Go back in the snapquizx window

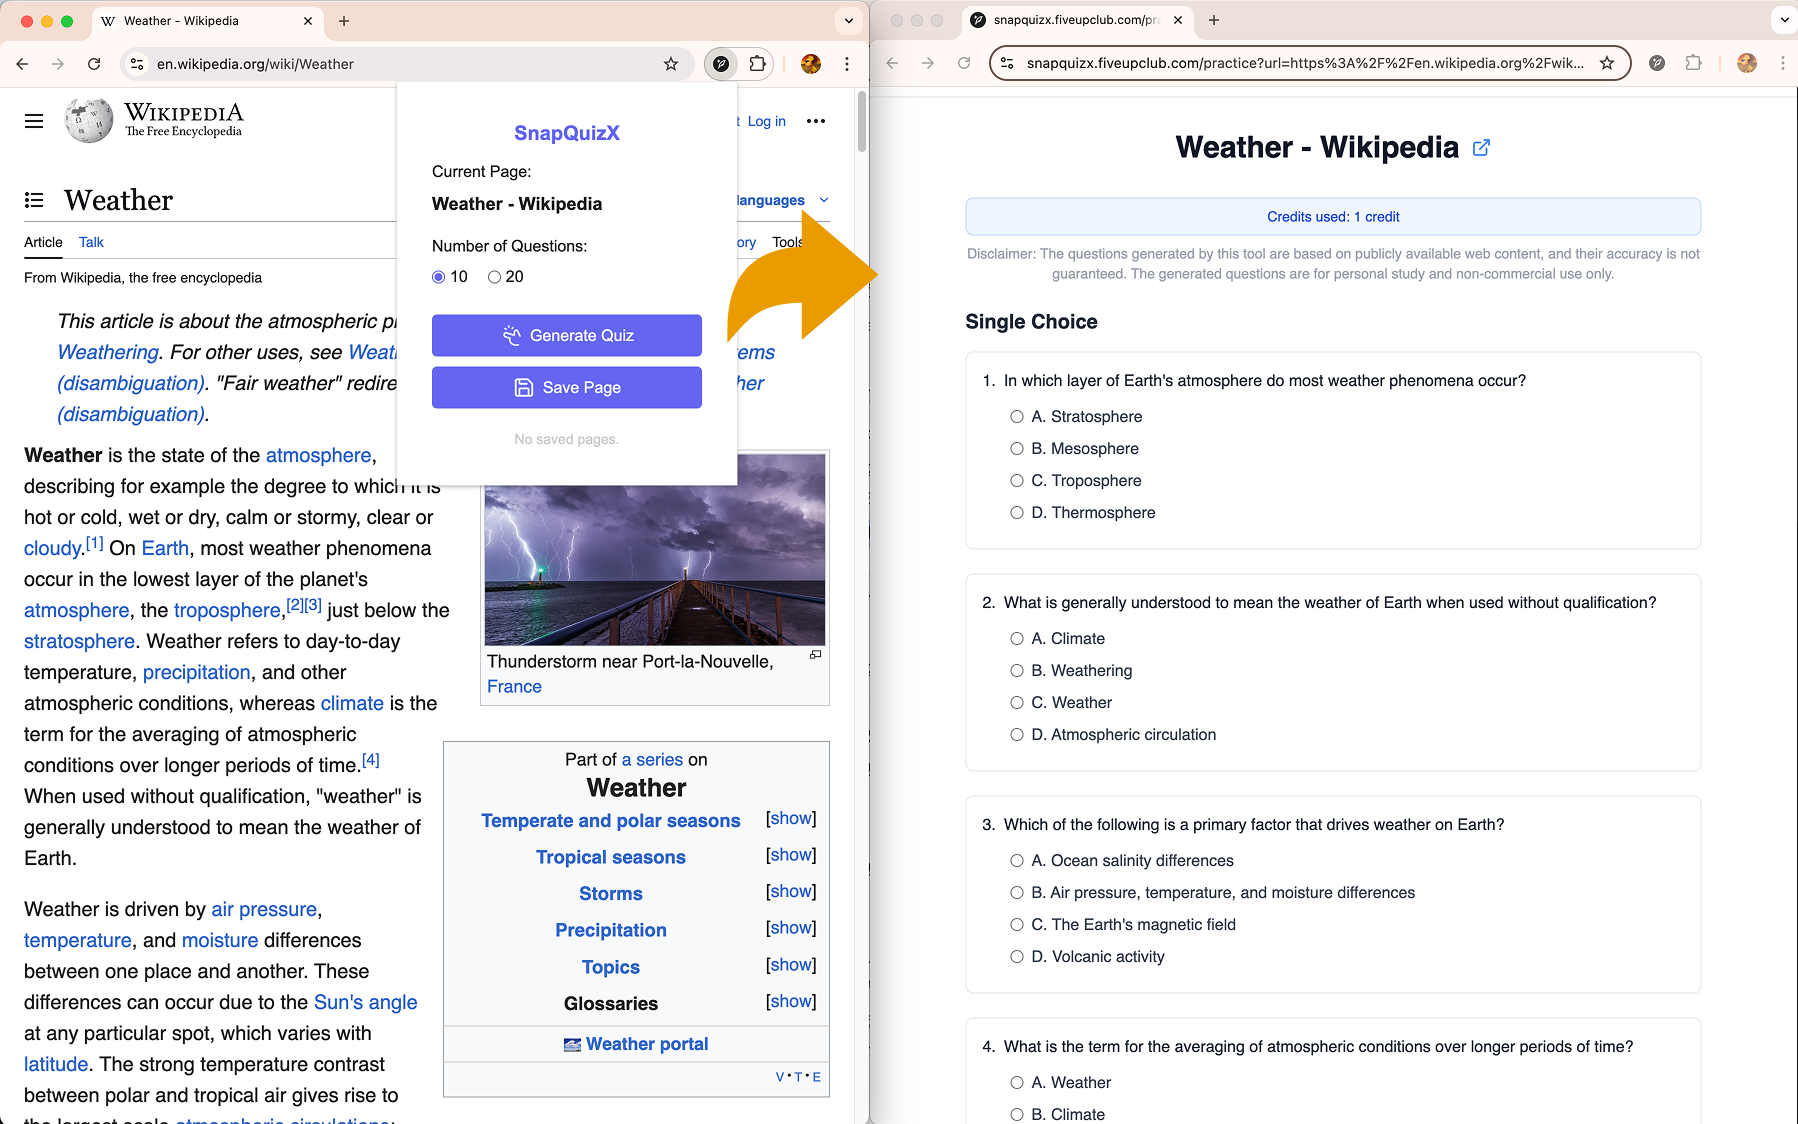(892, 63)
